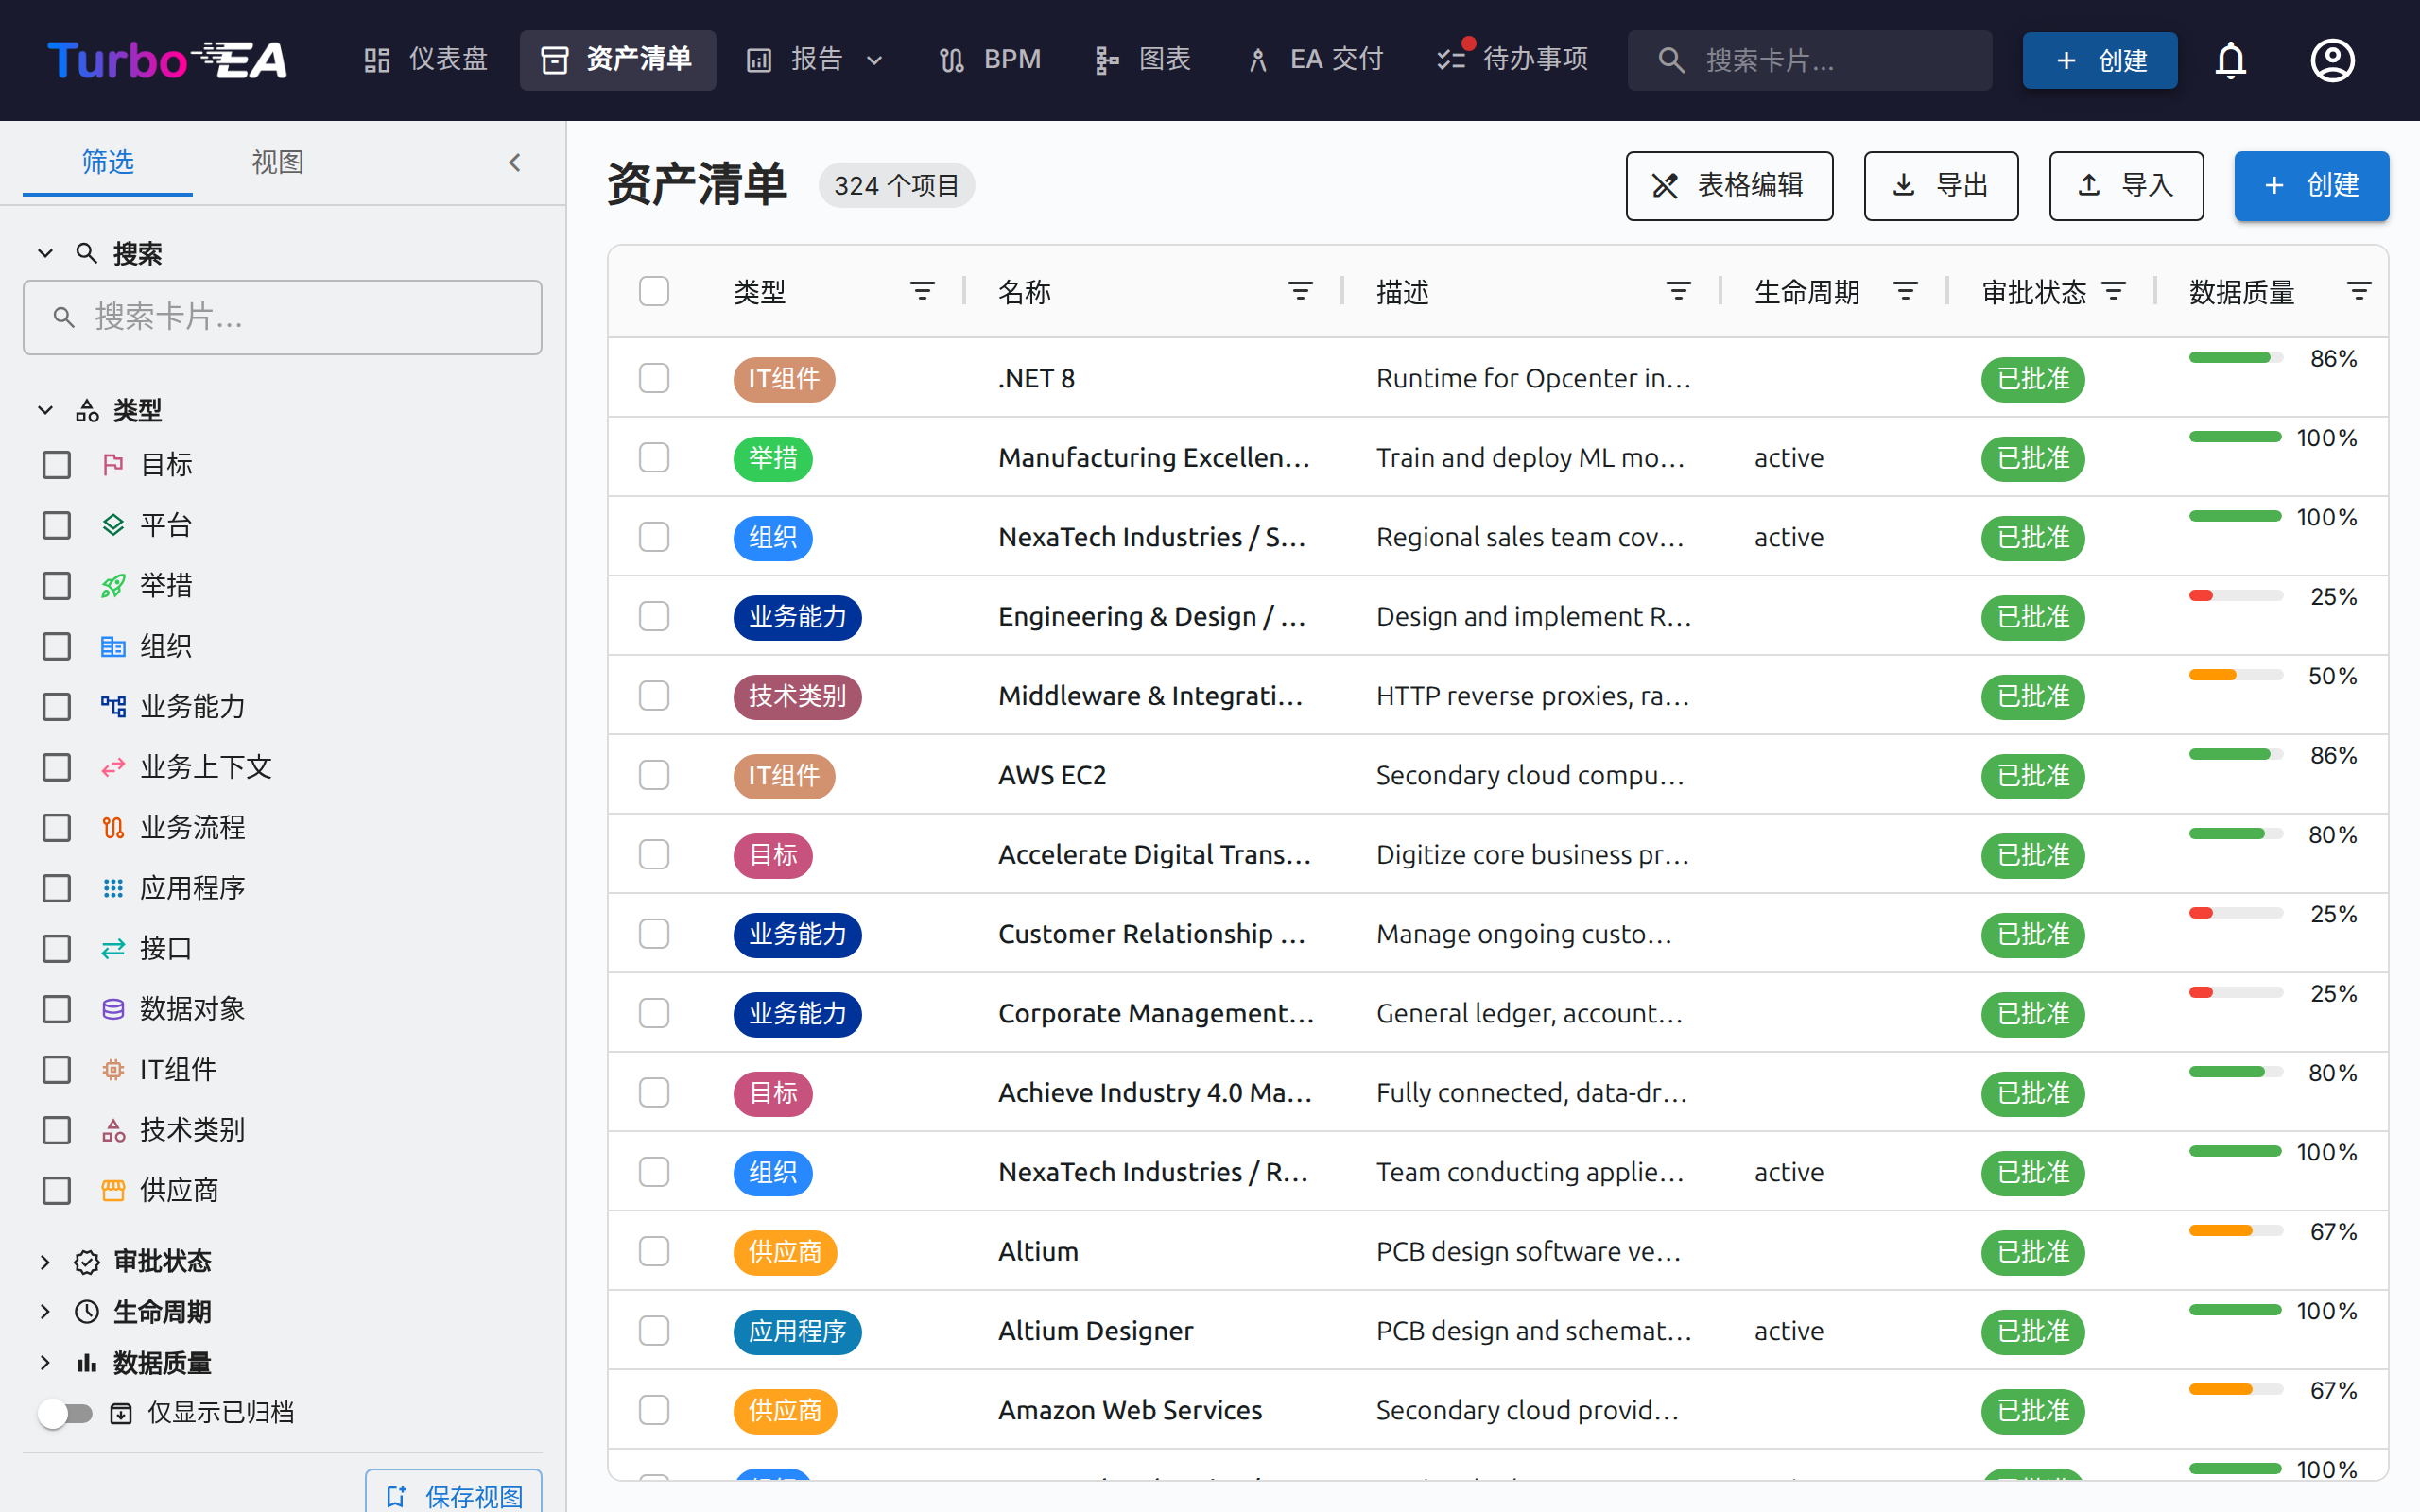Click the 保存视图 save view button
This screenshot has width=2420, height=1512.
pos(453,1494)
